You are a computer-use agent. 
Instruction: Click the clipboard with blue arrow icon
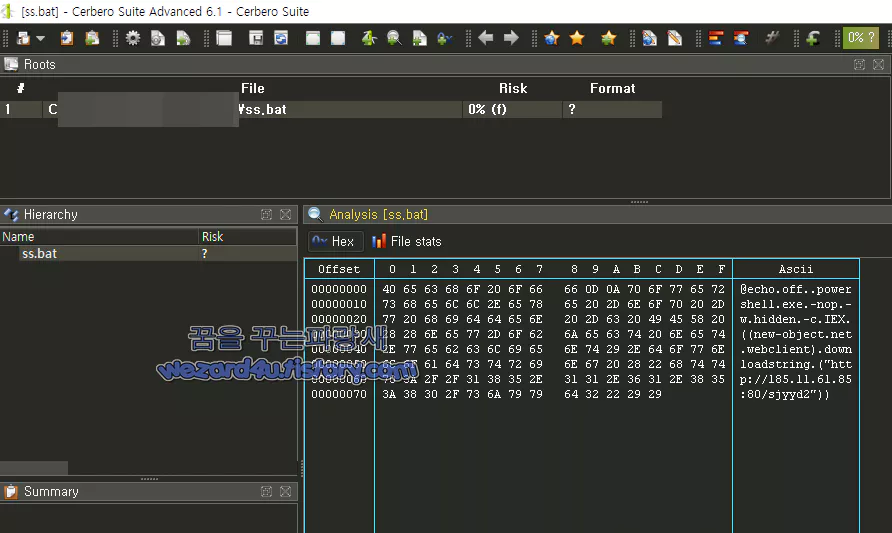click(x=67, y=38)
